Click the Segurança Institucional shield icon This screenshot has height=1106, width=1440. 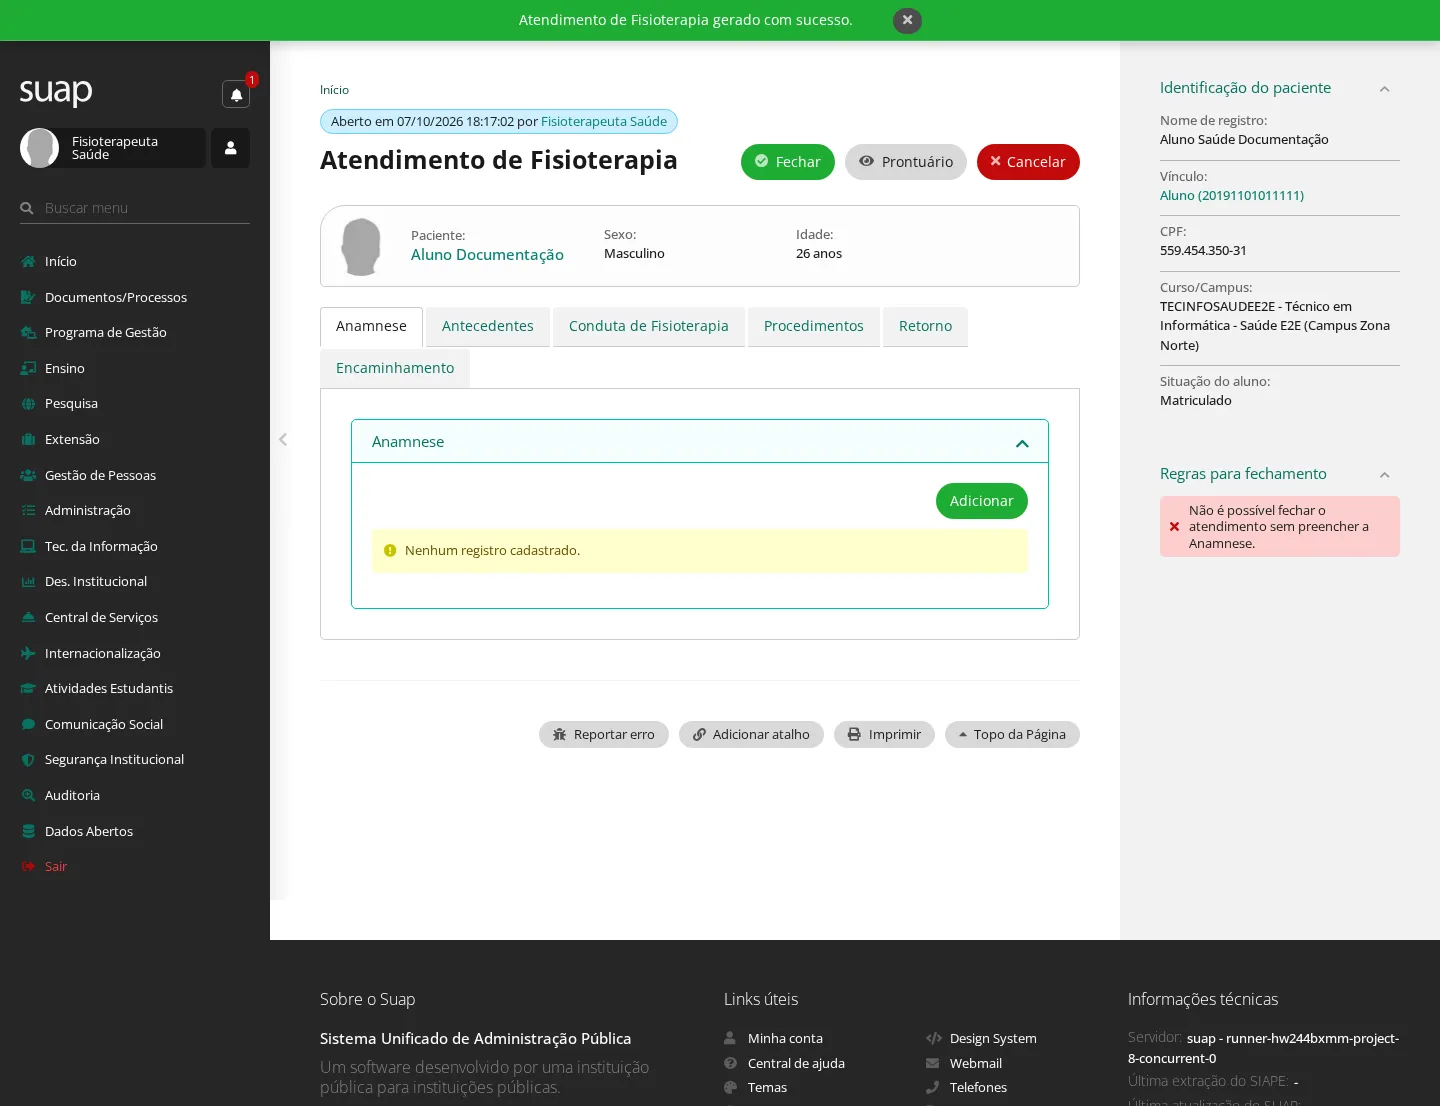point(28,759)
